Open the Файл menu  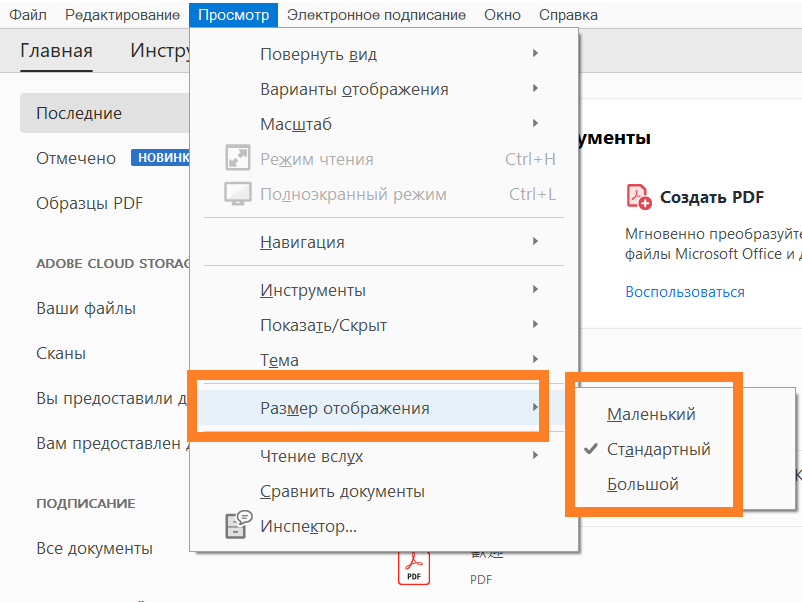tap(28, 15)
